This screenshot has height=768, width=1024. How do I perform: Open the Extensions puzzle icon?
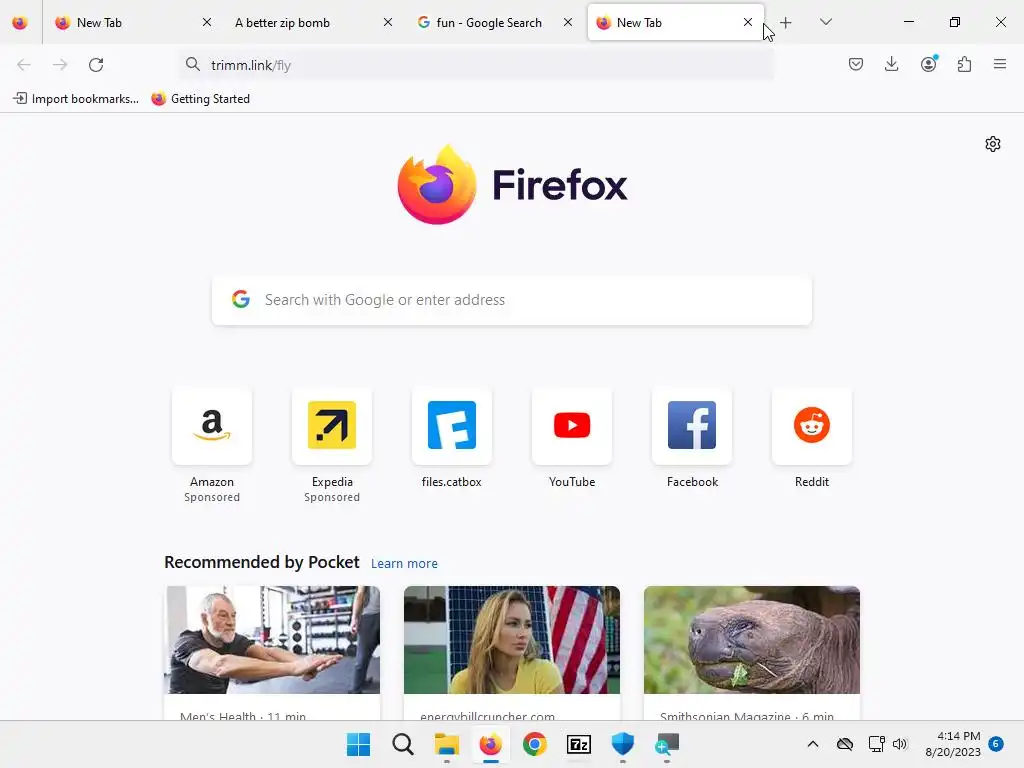point(965,64)
